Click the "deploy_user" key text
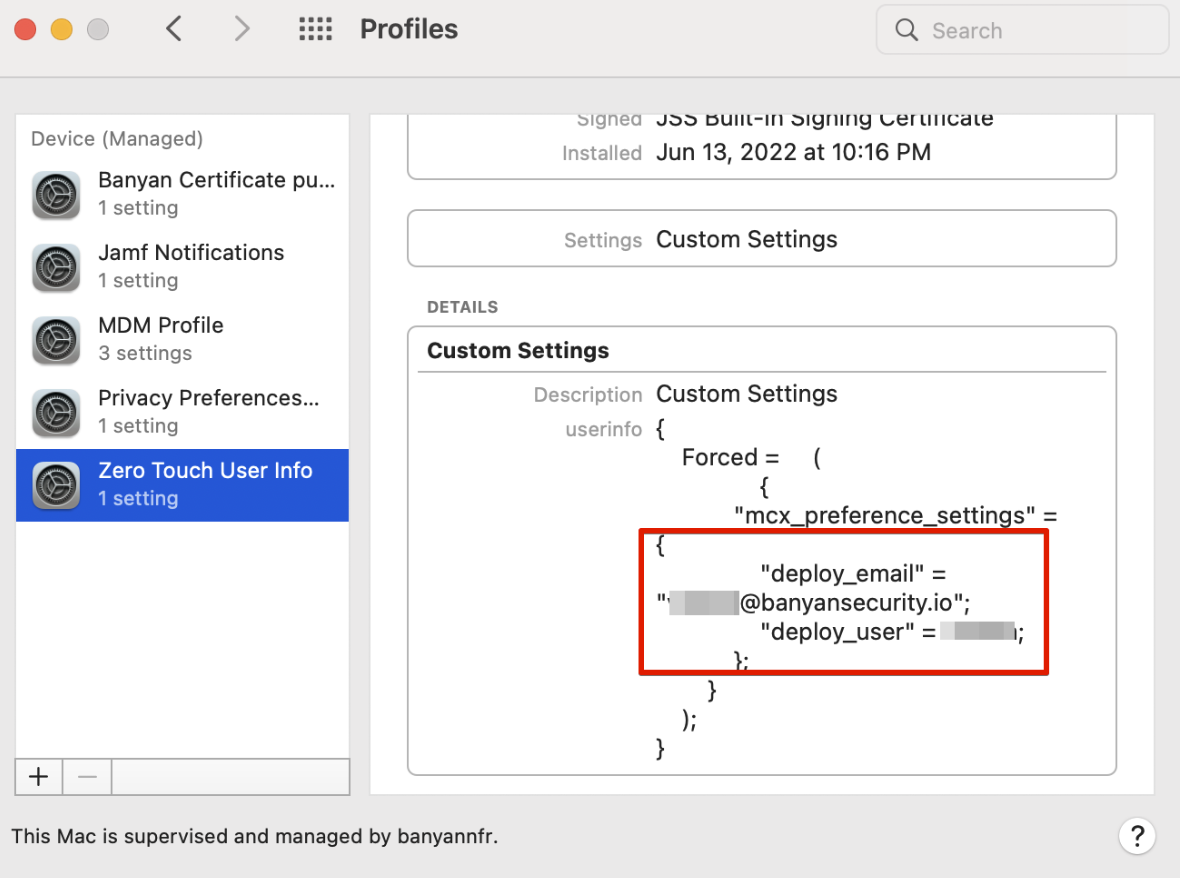 838,631
